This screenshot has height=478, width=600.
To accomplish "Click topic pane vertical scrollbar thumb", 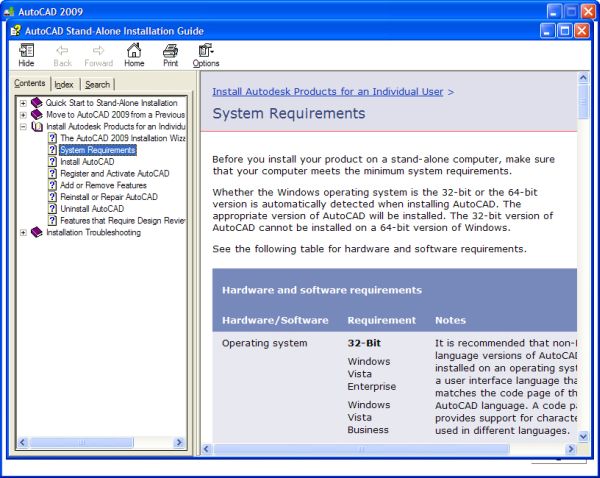I will [583, 102].
